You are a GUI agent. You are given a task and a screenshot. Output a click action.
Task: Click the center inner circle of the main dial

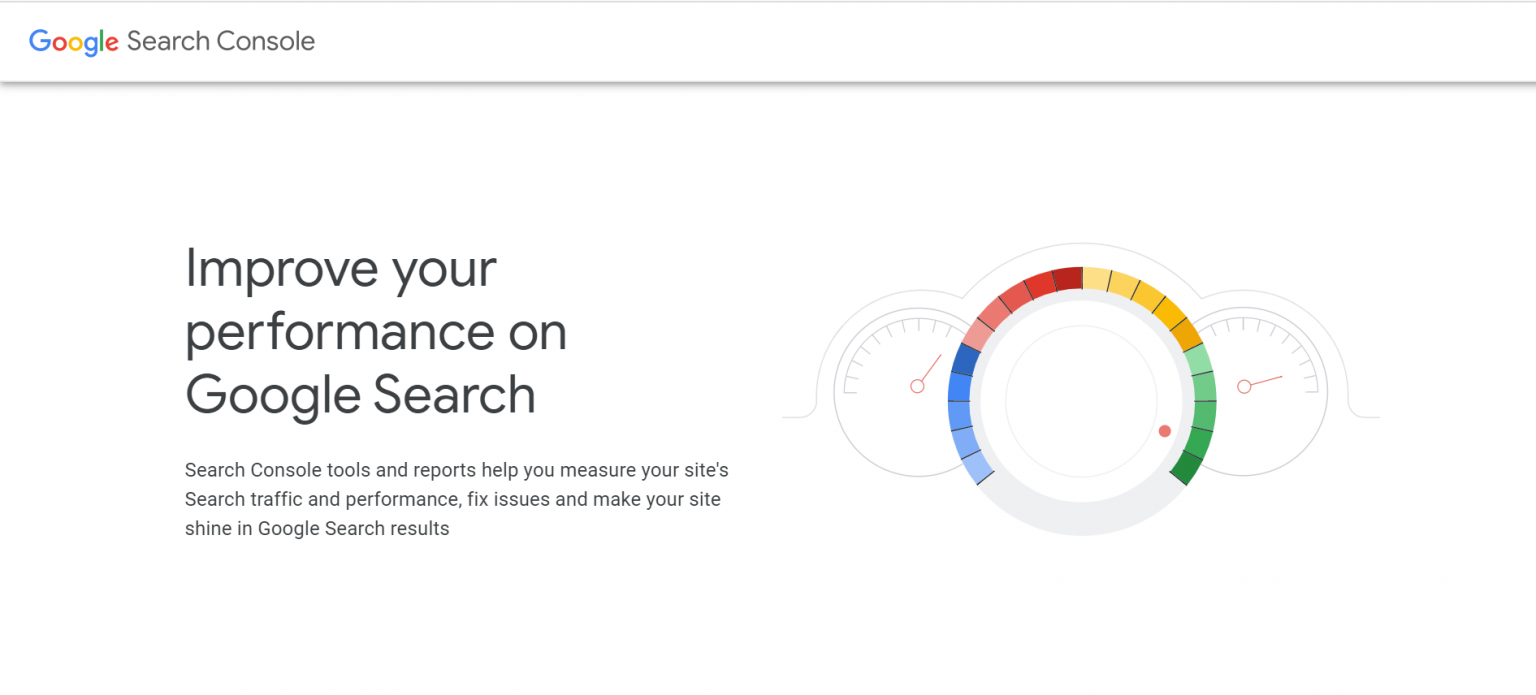click(x=1081, y=401)
